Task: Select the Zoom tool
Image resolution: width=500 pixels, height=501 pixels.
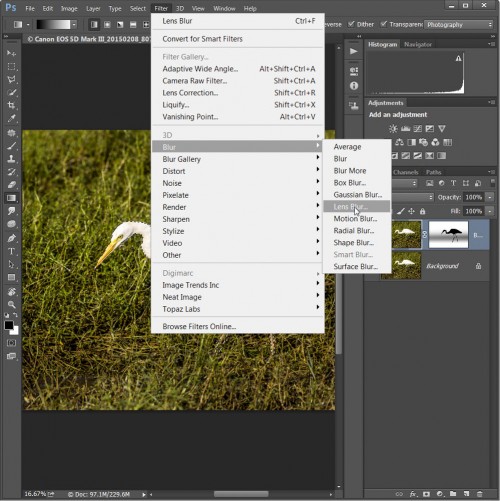Action: [11, 304]
